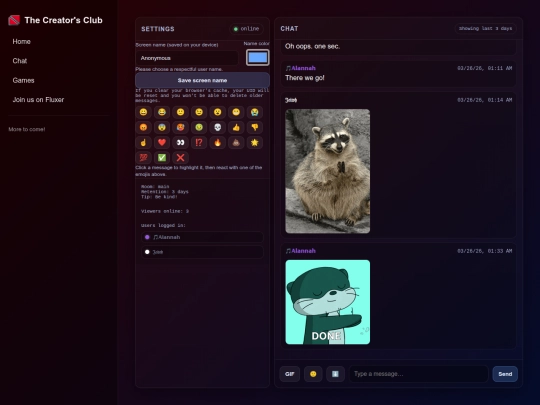Image resolution: width=540 pixels, height=405 pixels.
Task: React with the screaming in fear emoji
Action: [x=162, y=127]
